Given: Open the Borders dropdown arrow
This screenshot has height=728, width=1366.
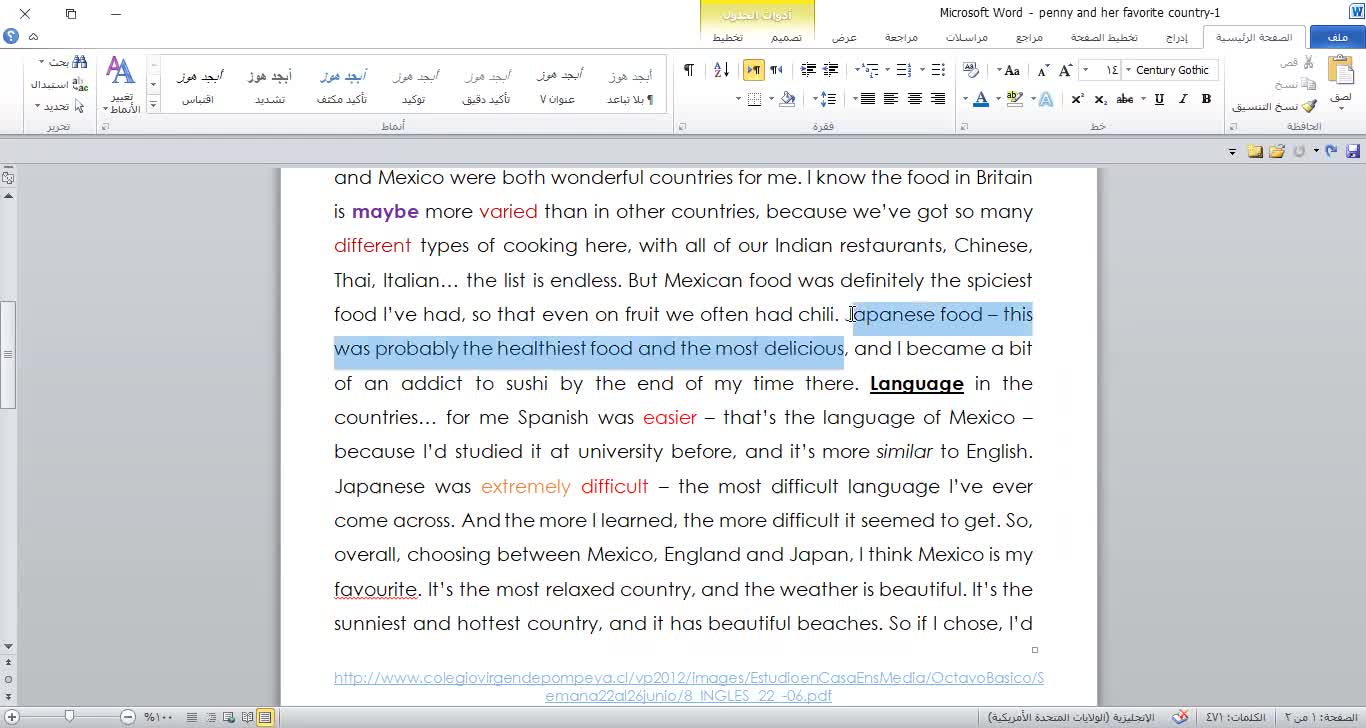Looking at the screenshot, I should click(x=739, y=99).
